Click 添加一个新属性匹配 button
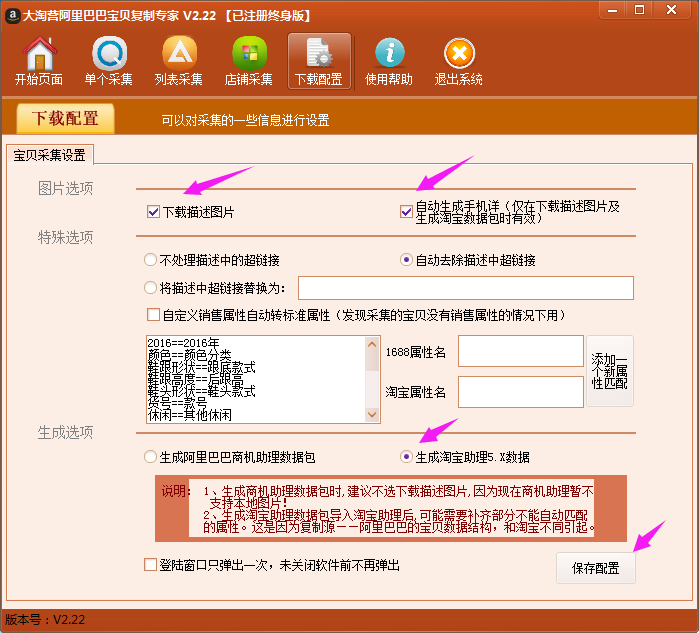 tap(610, 371)
